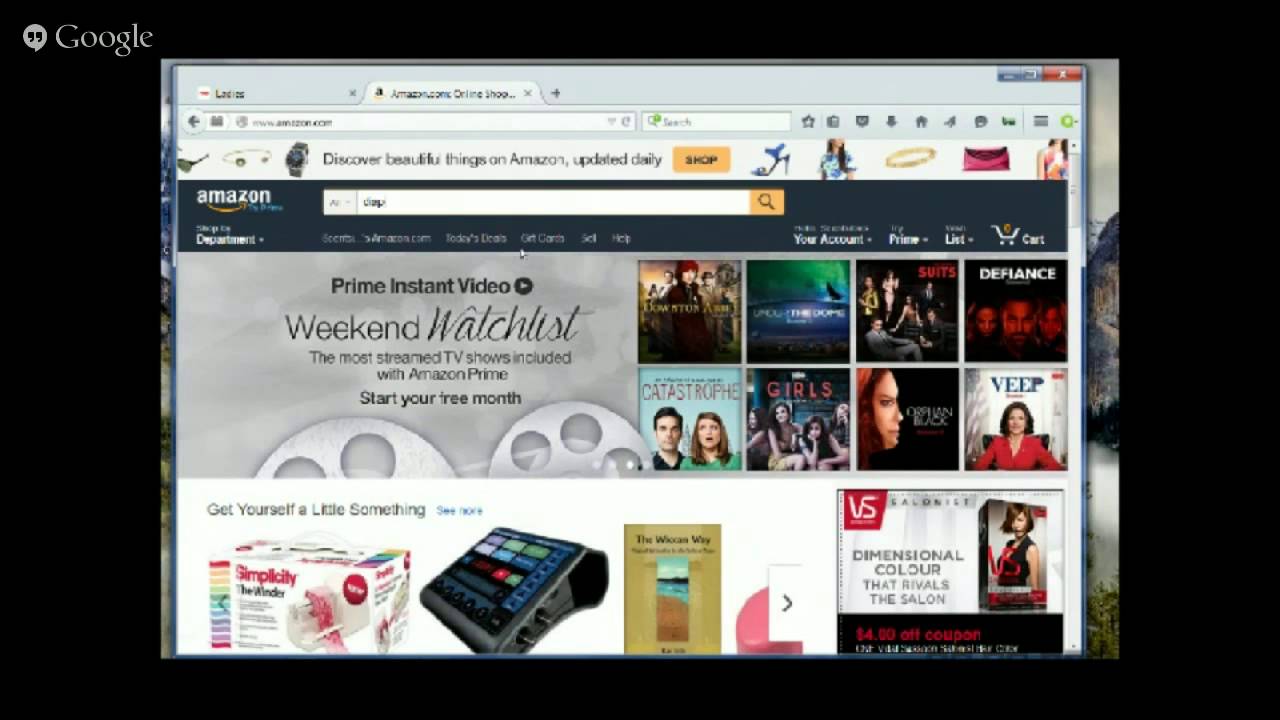Screen dimensions: 1280x720
Task: Expand the Shop by Department dropdown
Action: tap(230, 235)
